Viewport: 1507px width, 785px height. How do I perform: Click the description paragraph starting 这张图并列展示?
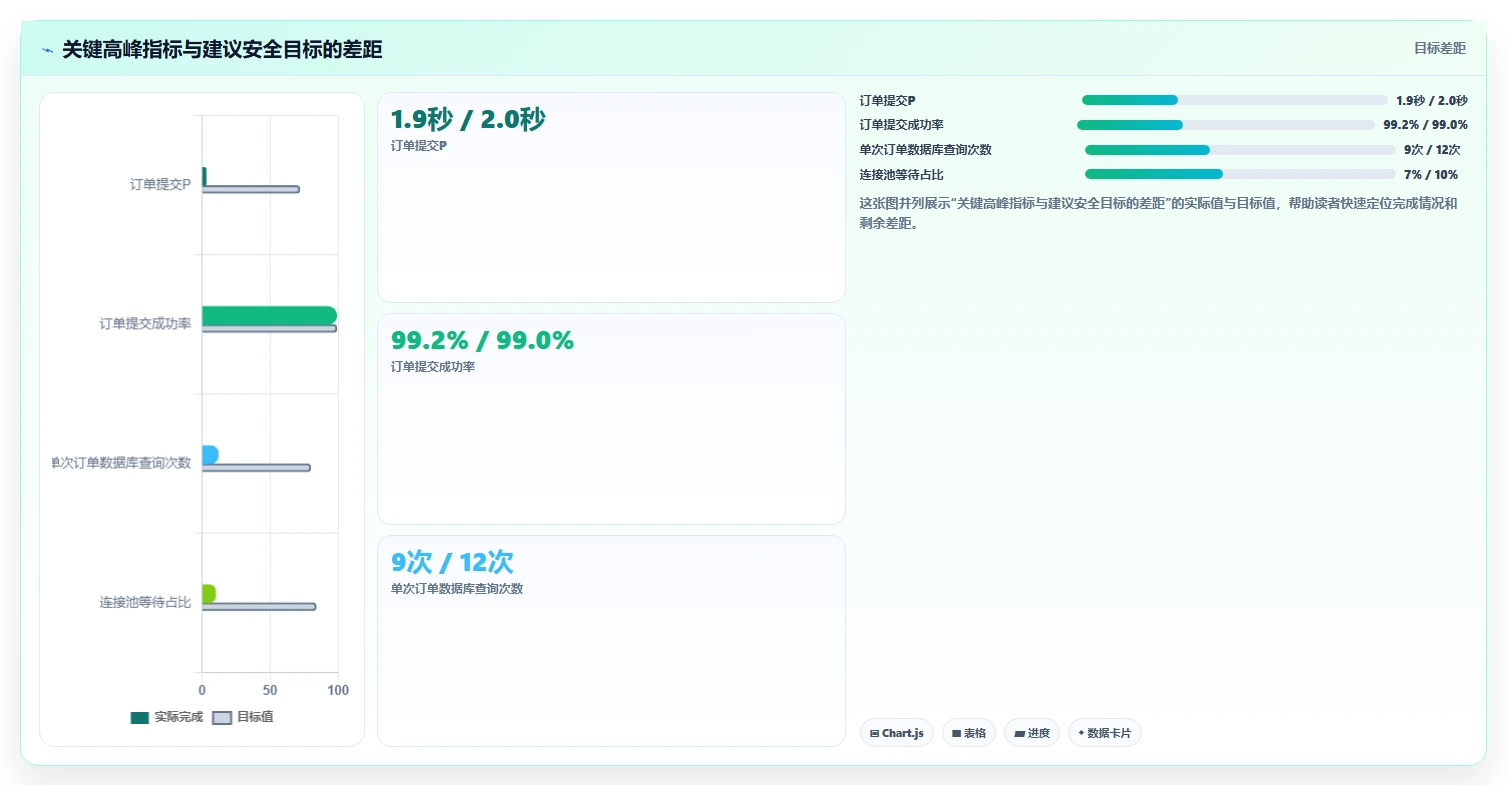(1158, 213)
